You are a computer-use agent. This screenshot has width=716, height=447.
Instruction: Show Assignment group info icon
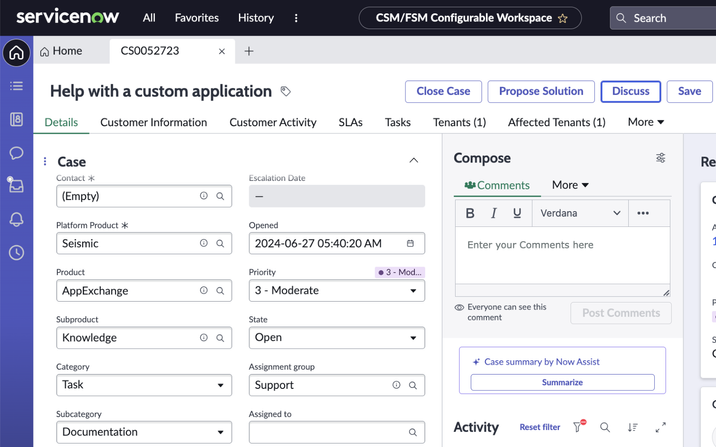[396, 385]
